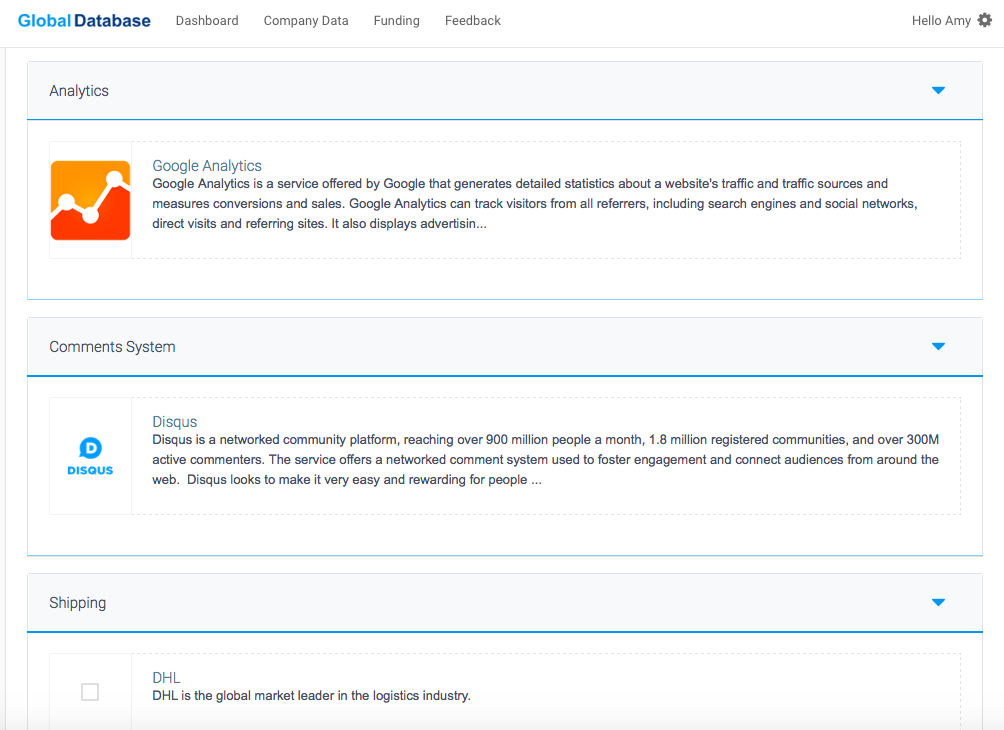Click the Disqus logo image
Screen dimensions: 1004x730
coord(90,456)
